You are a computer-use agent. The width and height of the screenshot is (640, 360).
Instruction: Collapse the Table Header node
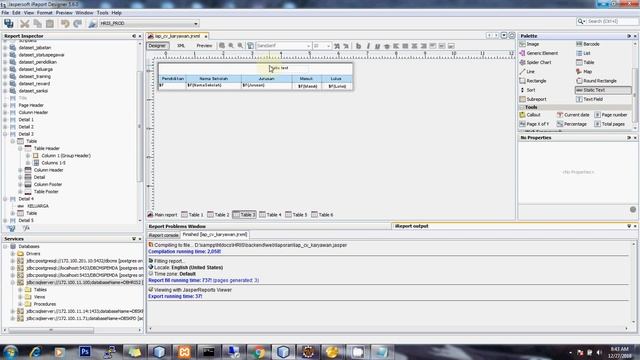(x=20, y=149)
